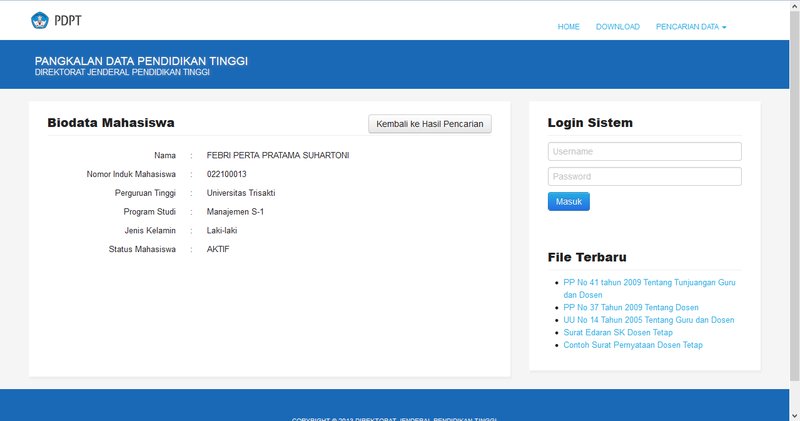The width and height of the screenshot is (800, 421).
Task: Click the PDPT logo icon
Action: [x=40, y=20]
